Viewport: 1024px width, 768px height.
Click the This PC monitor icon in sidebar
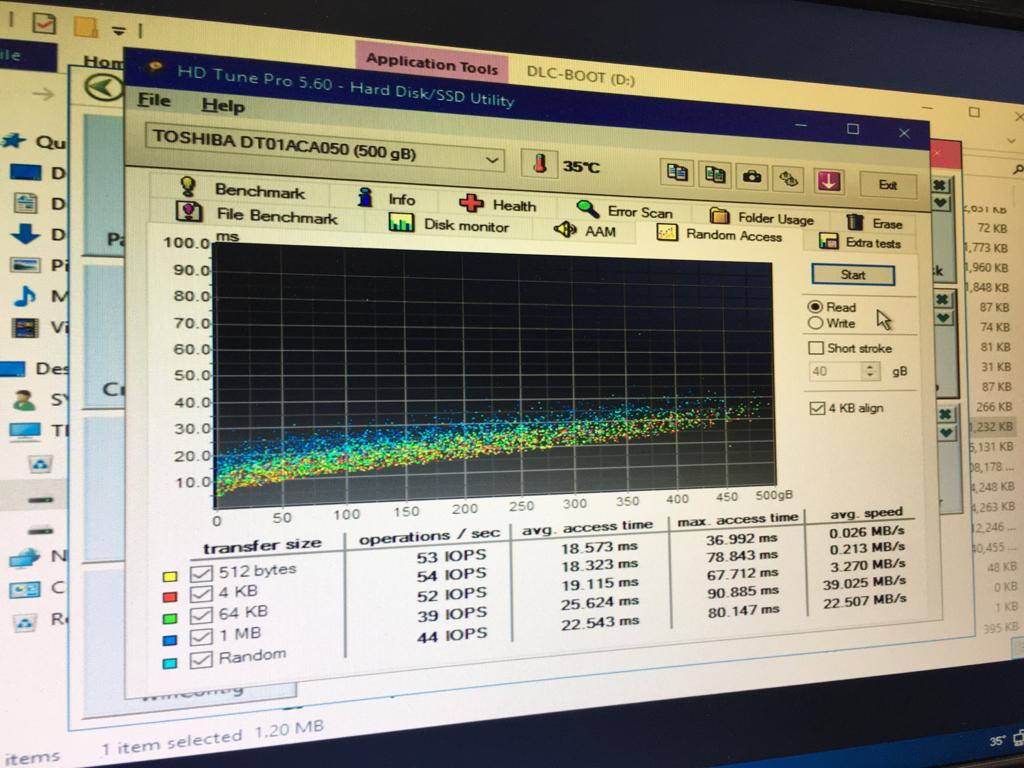[24, 430]
